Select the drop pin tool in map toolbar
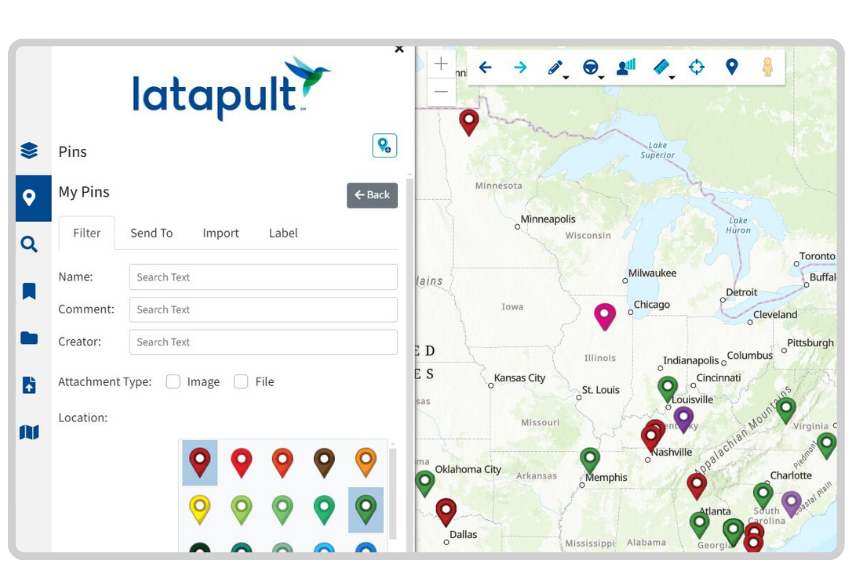Image resolution: width=853 pixels, height=578 pixels. 732,67
